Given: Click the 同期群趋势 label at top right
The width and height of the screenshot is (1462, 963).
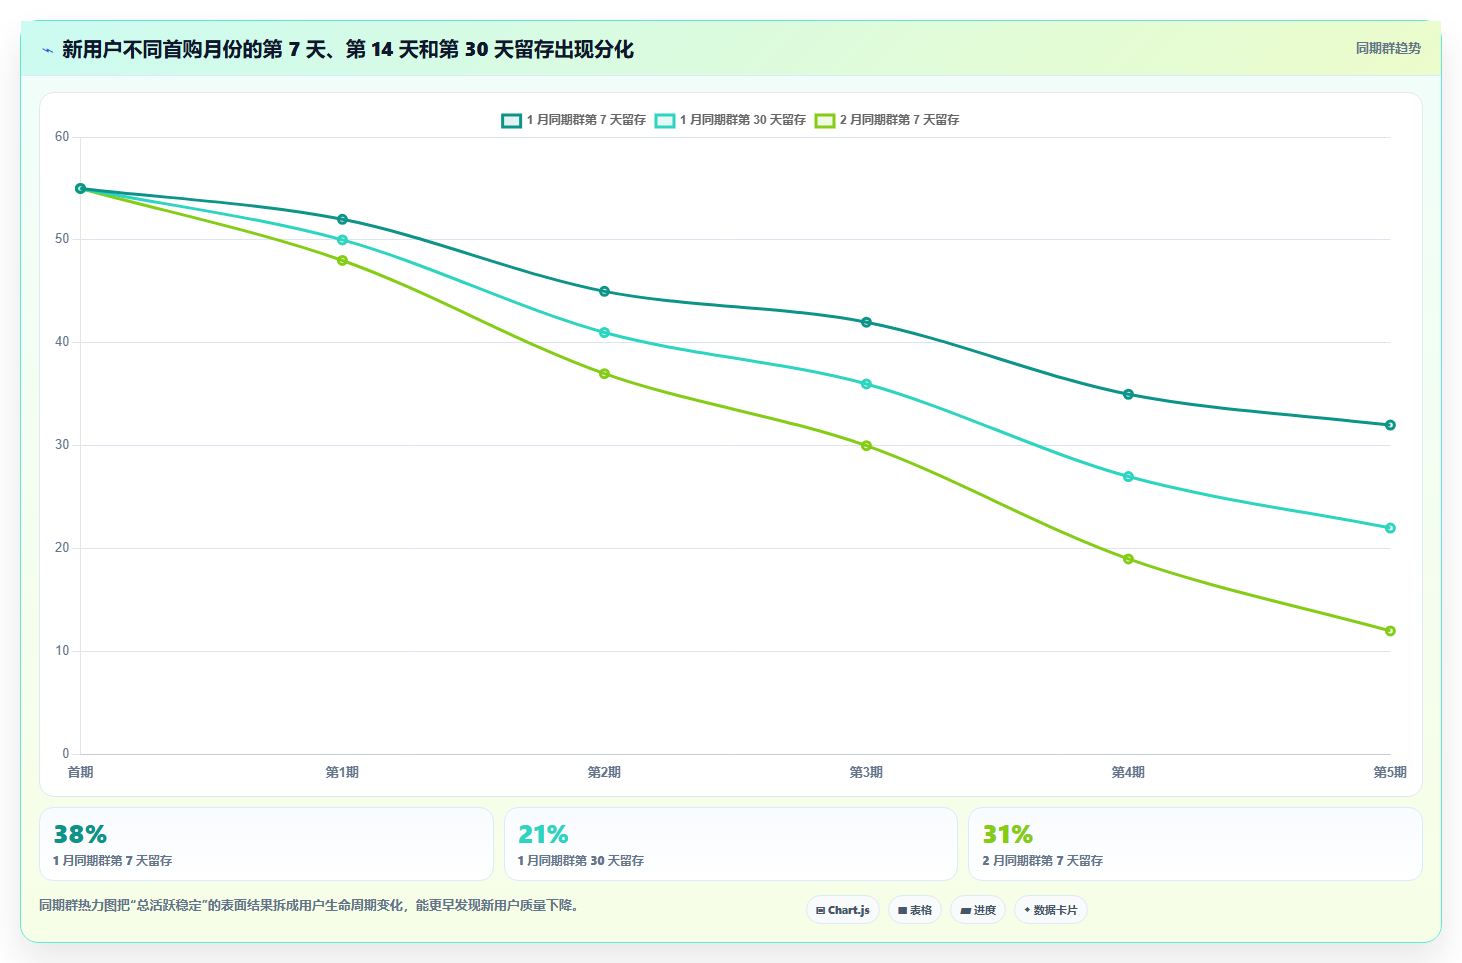Looking at the screenshot, I should [1388, 48].
